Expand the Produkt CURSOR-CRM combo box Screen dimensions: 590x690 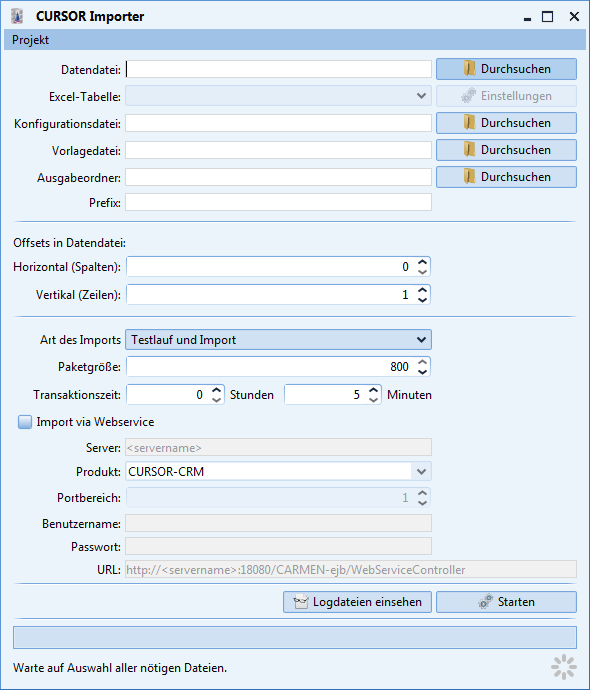(421, 472)
